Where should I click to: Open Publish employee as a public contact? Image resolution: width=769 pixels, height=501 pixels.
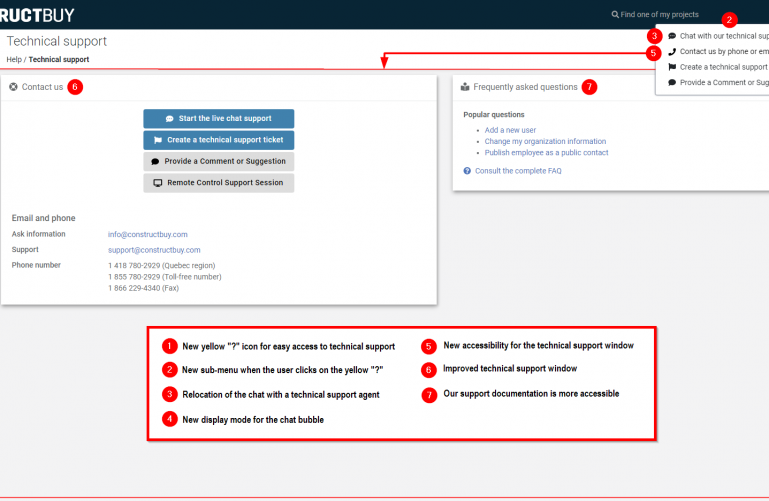[x=546, y=152]
